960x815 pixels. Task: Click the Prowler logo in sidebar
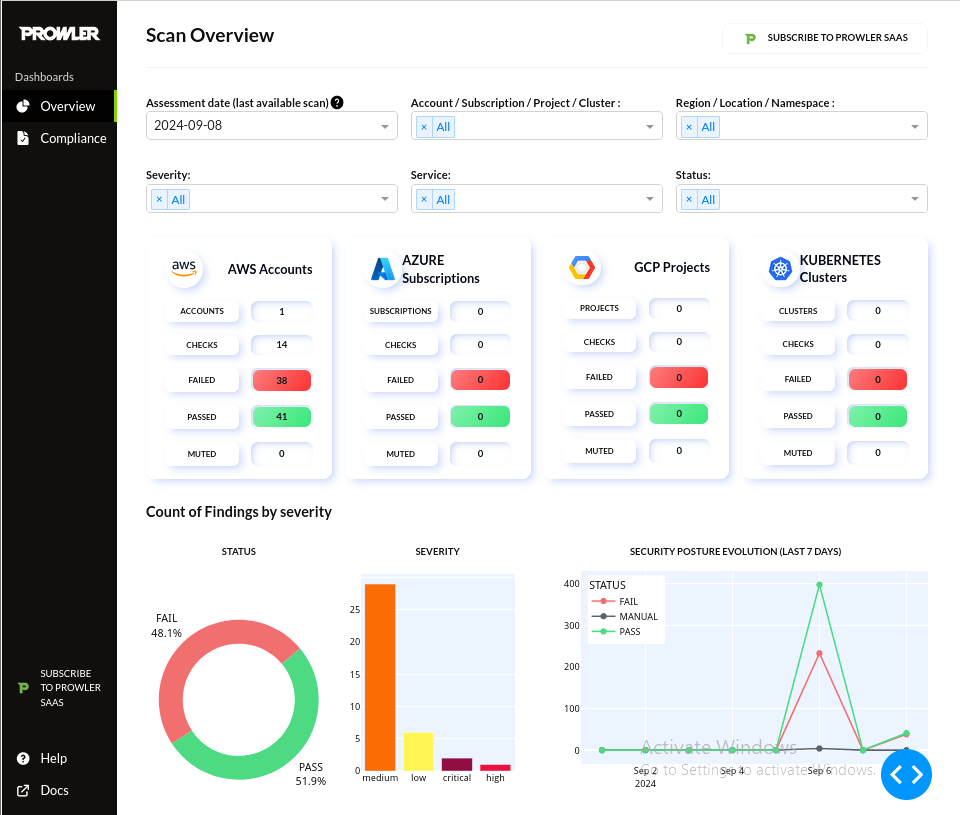point(59,34)
